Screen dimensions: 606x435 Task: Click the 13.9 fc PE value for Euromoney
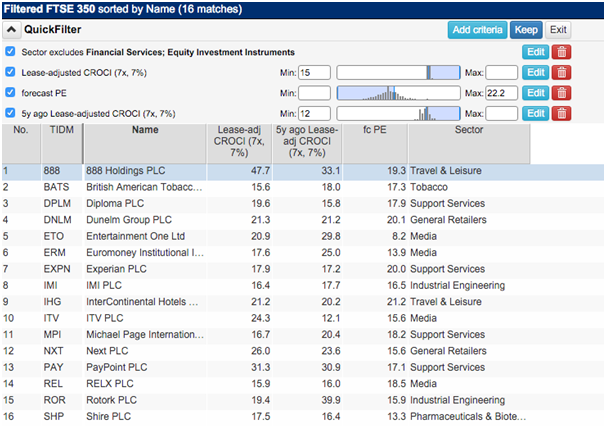397,253
